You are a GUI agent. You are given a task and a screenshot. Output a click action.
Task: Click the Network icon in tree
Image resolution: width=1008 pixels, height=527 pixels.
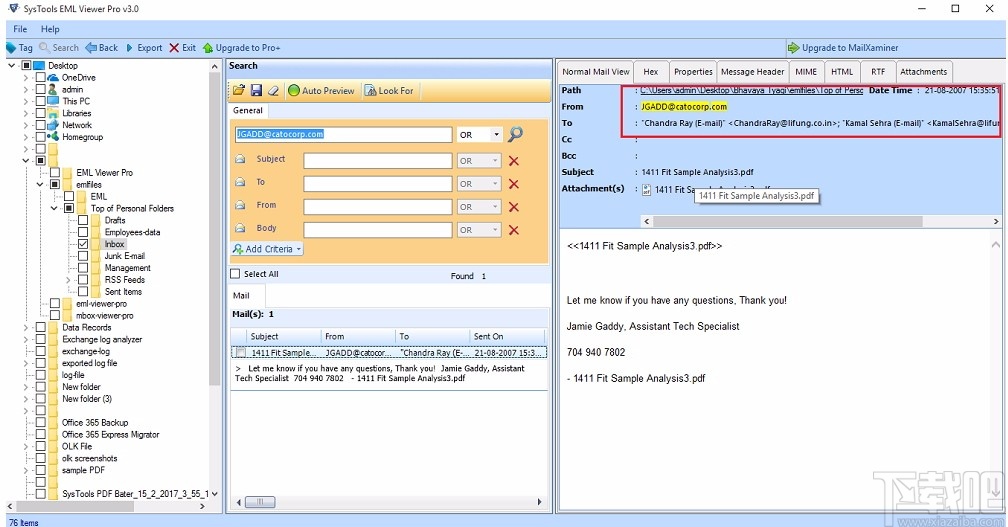53,125
